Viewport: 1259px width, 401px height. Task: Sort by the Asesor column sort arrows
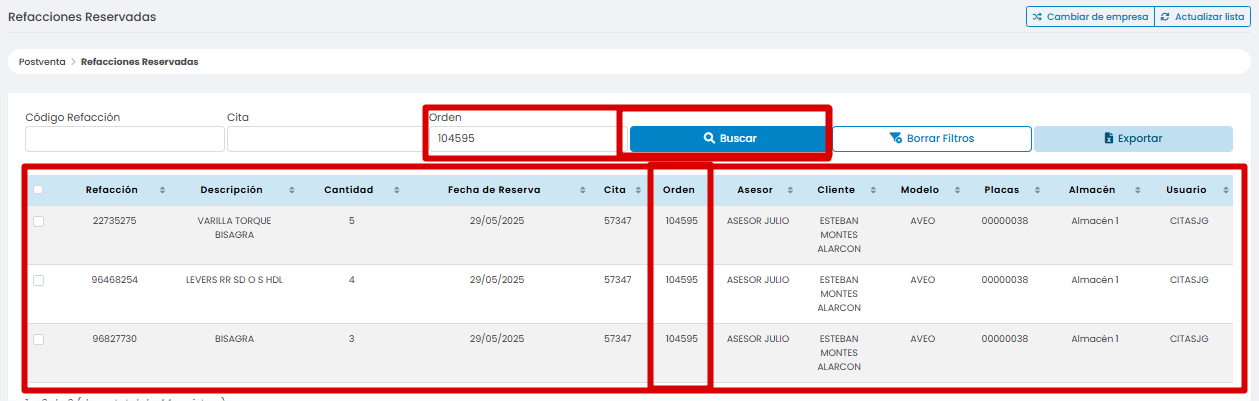pos(788,190)
